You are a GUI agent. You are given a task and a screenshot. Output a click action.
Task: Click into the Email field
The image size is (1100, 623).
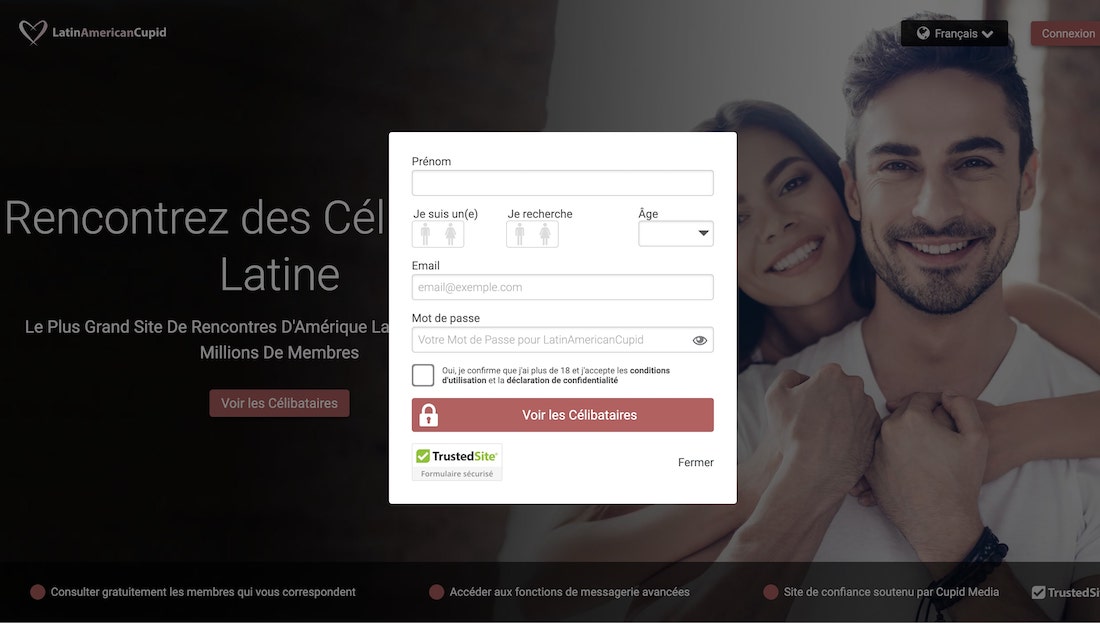pyautogui.click(x=563, y=287)
